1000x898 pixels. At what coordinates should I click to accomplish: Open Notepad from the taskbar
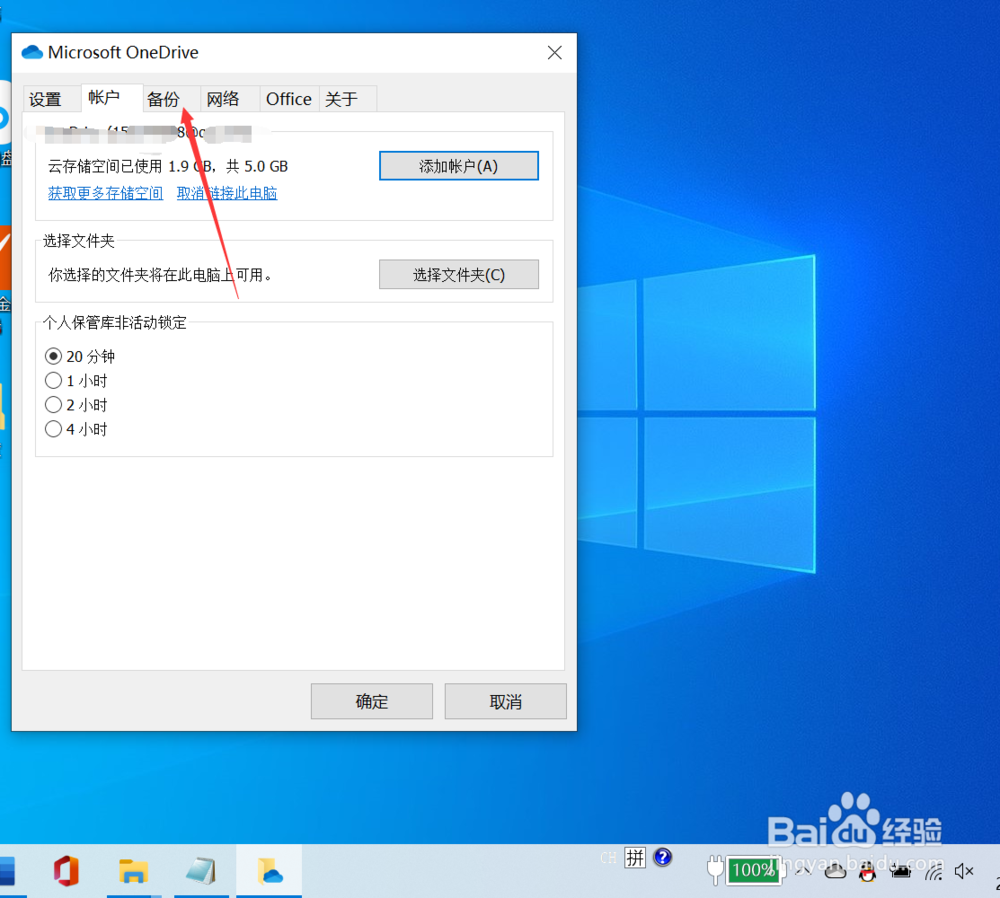201,871
